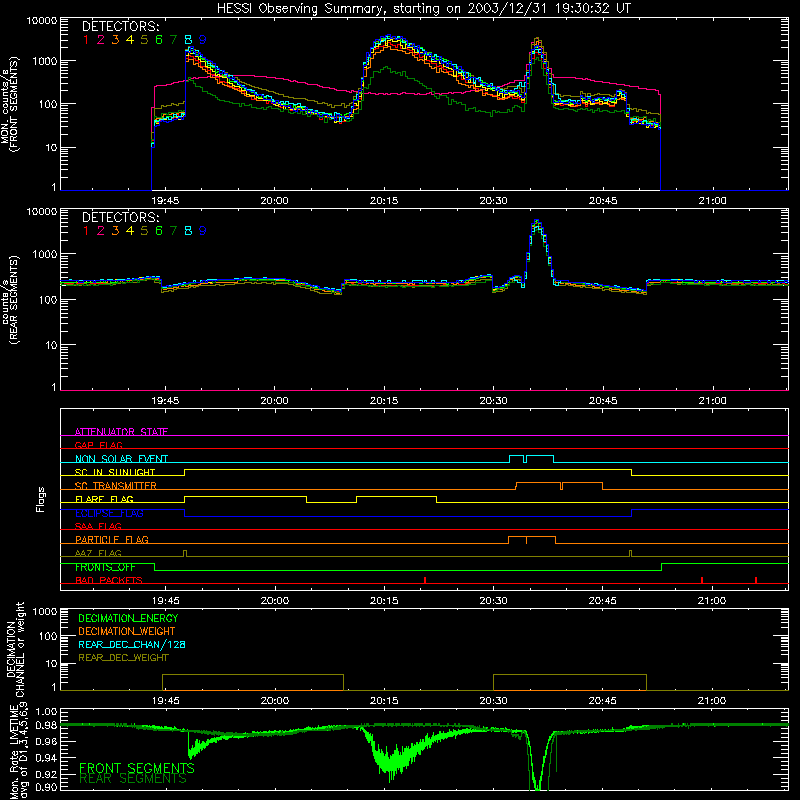The width and height of the screenshot is (800, 800).
Task: Click the FRONT SEGMENTS livetime legend label
Action: tap(137, 768)
